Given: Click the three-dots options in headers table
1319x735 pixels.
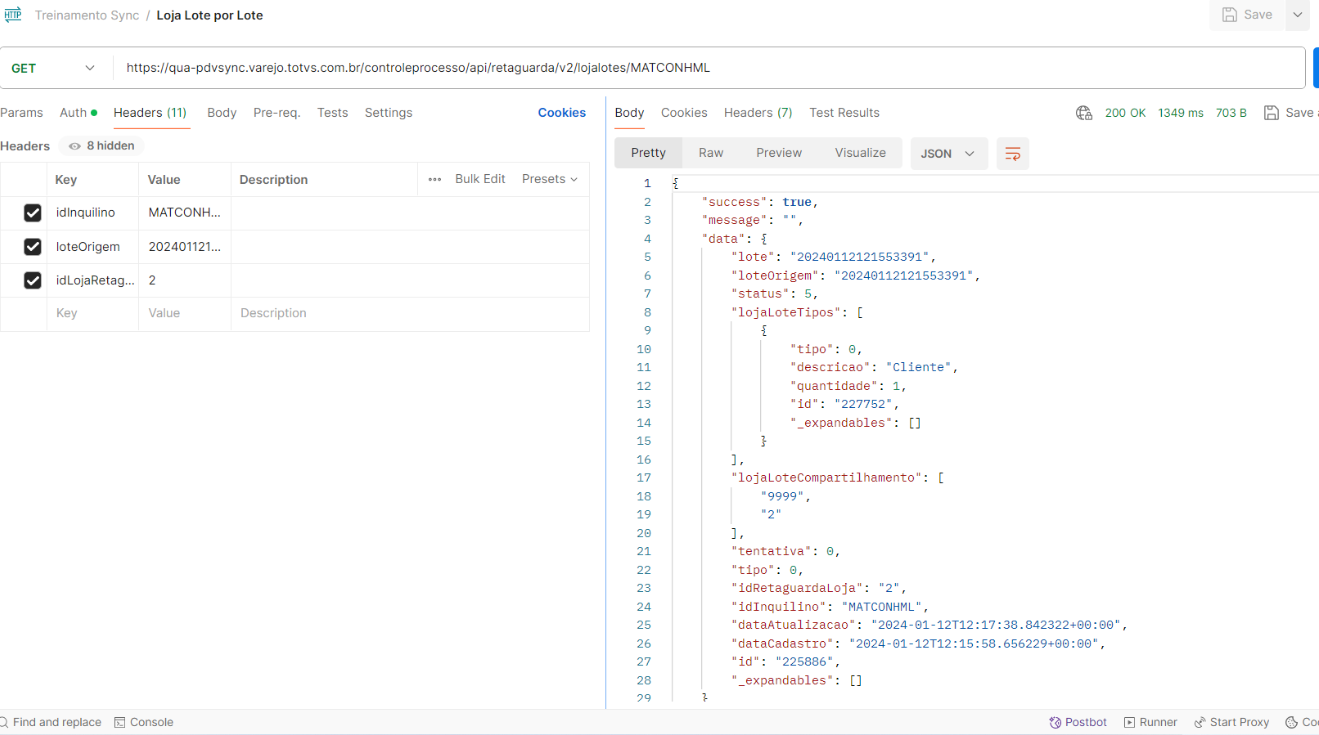Looking at the screenshot, I should click(x=434, y=179).
